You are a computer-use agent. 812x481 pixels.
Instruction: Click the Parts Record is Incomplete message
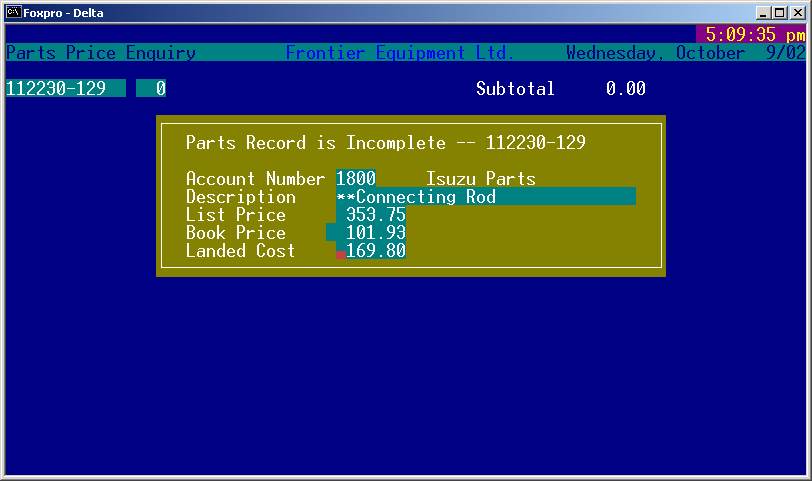coord(385,143)
